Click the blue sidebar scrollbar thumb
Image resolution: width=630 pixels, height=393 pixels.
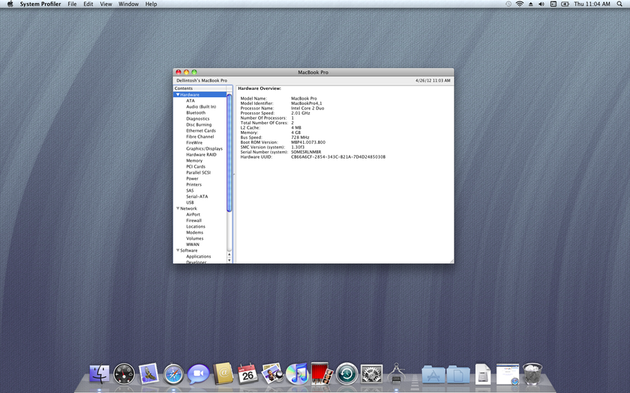tap(229, 153)
